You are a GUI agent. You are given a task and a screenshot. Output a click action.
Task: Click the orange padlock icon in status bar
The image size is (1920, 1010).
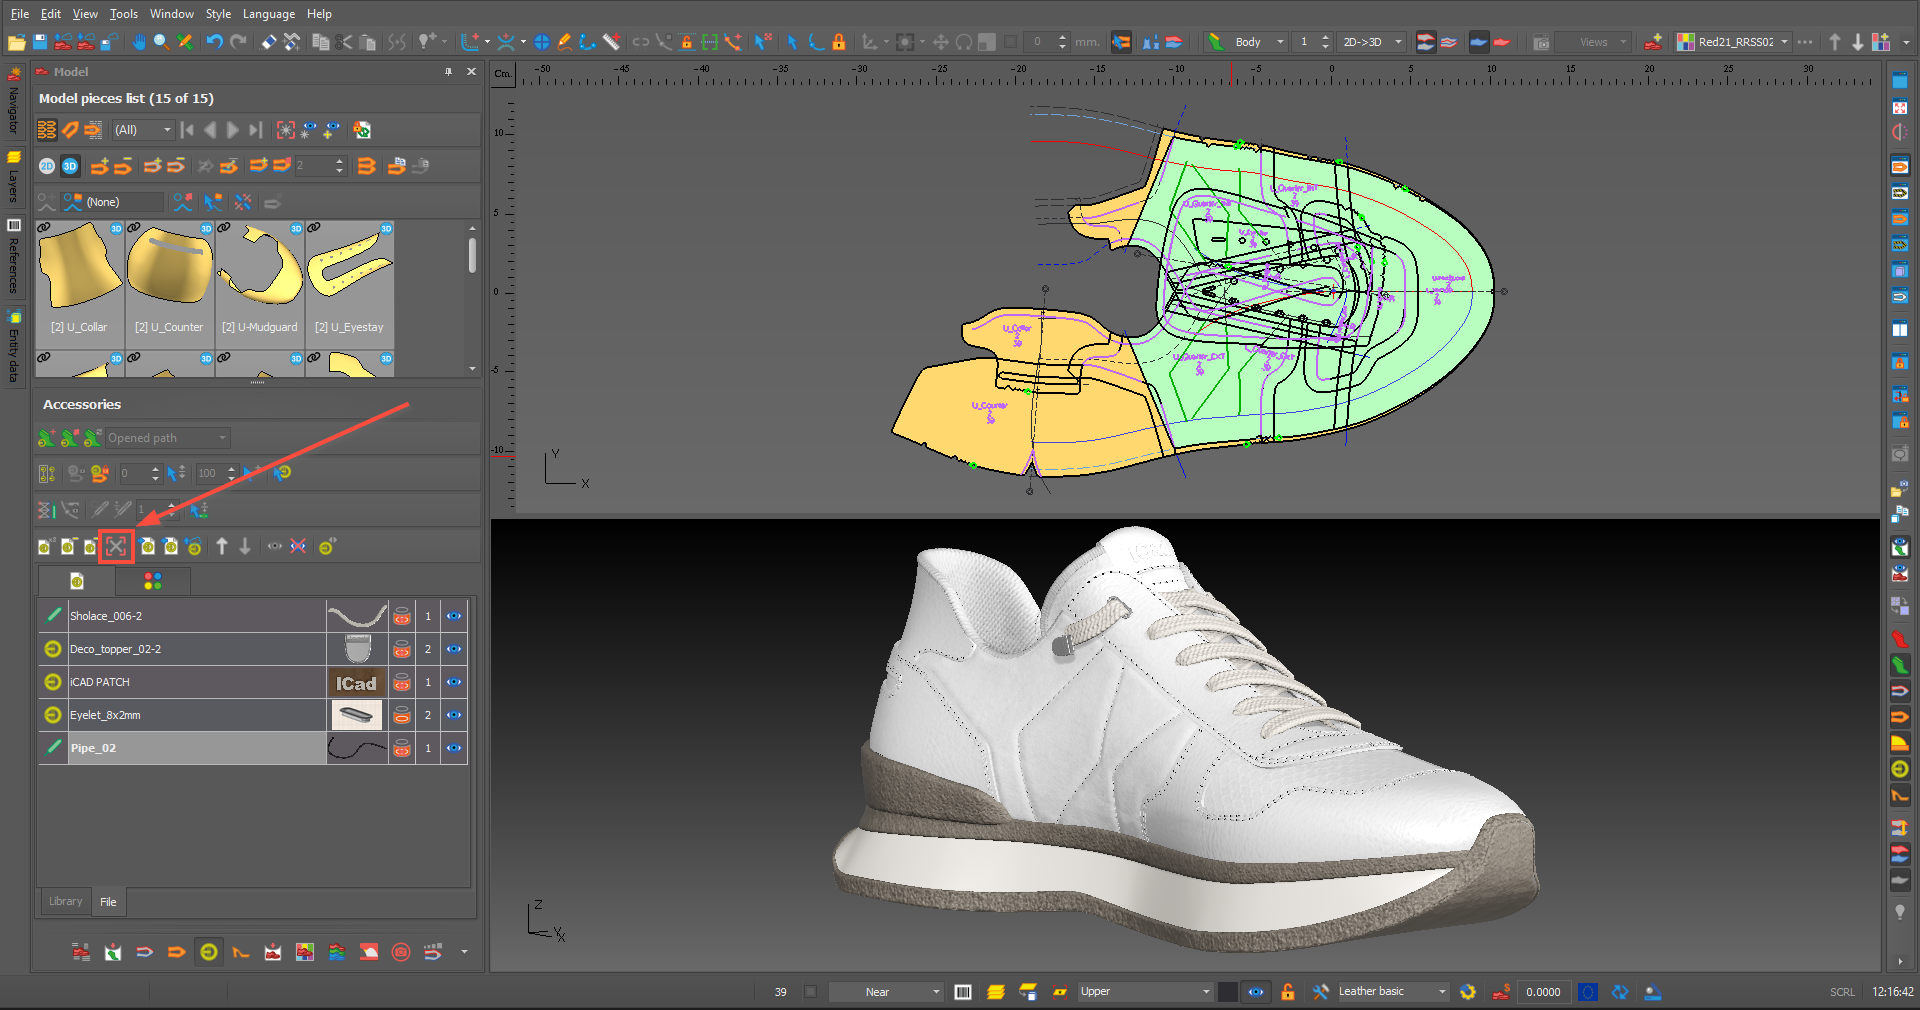pos(1288,992)
